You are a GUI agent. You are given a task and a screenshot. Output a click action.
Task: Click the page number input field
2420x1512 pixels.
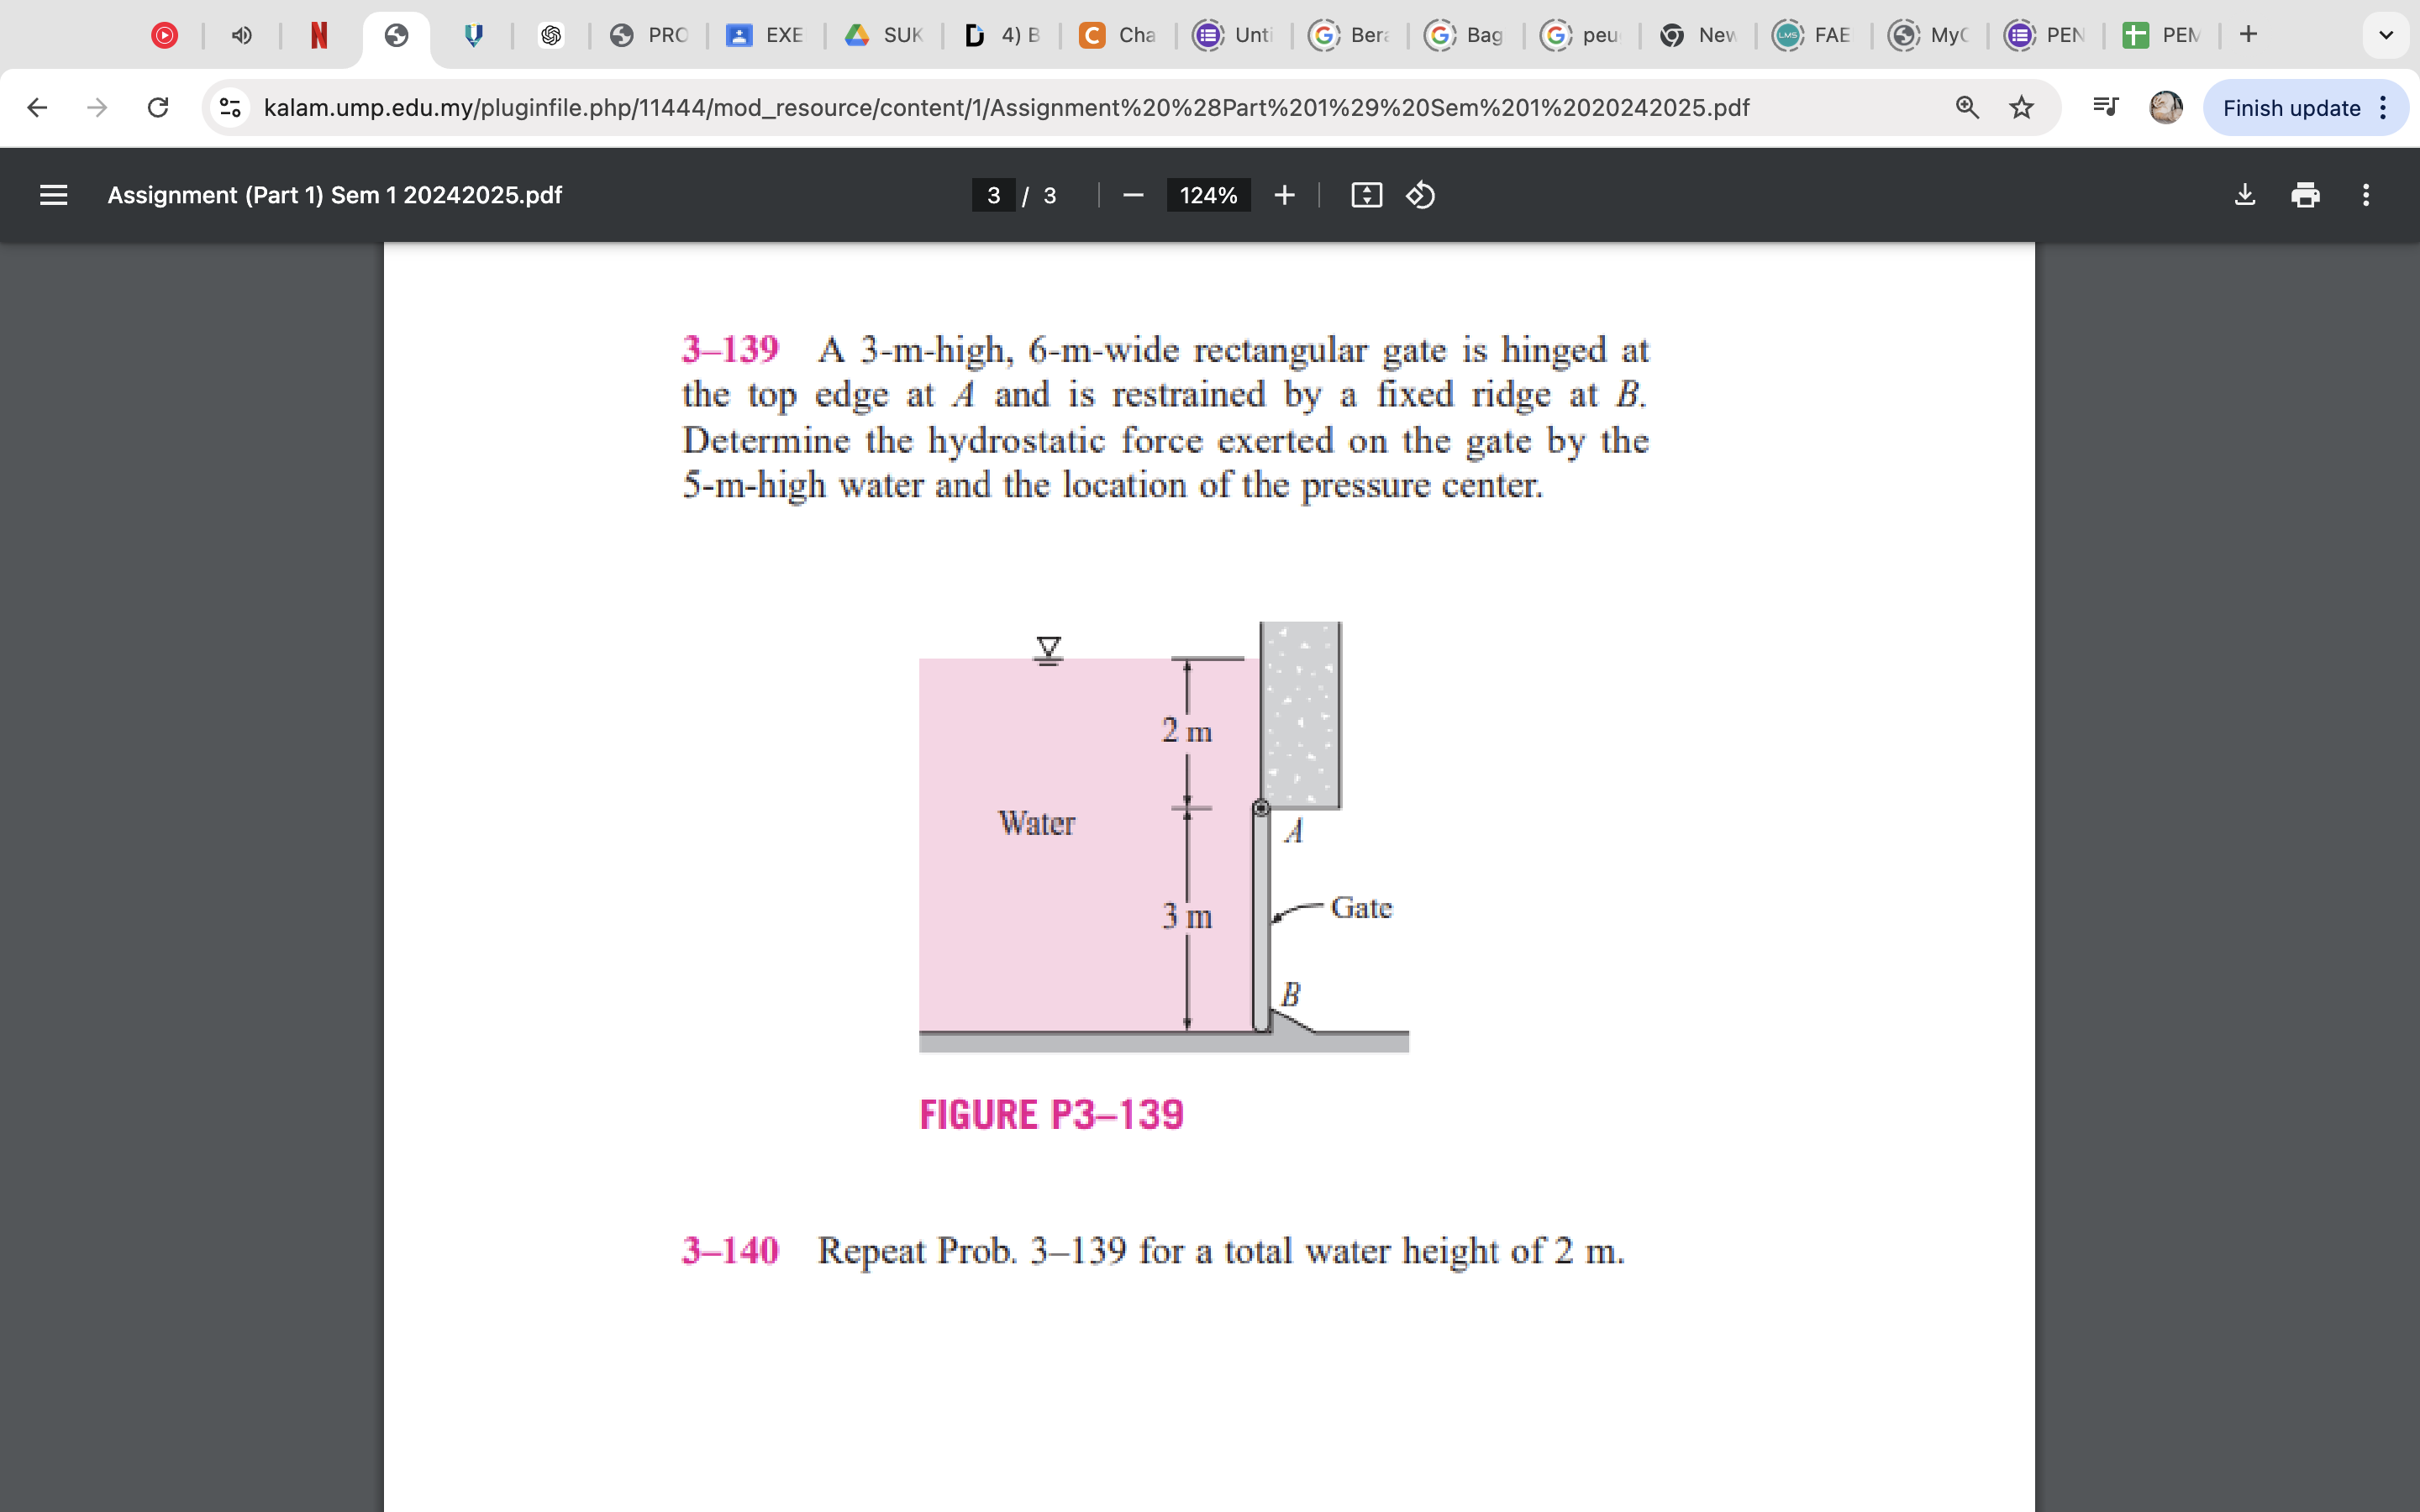pos(993,195)
